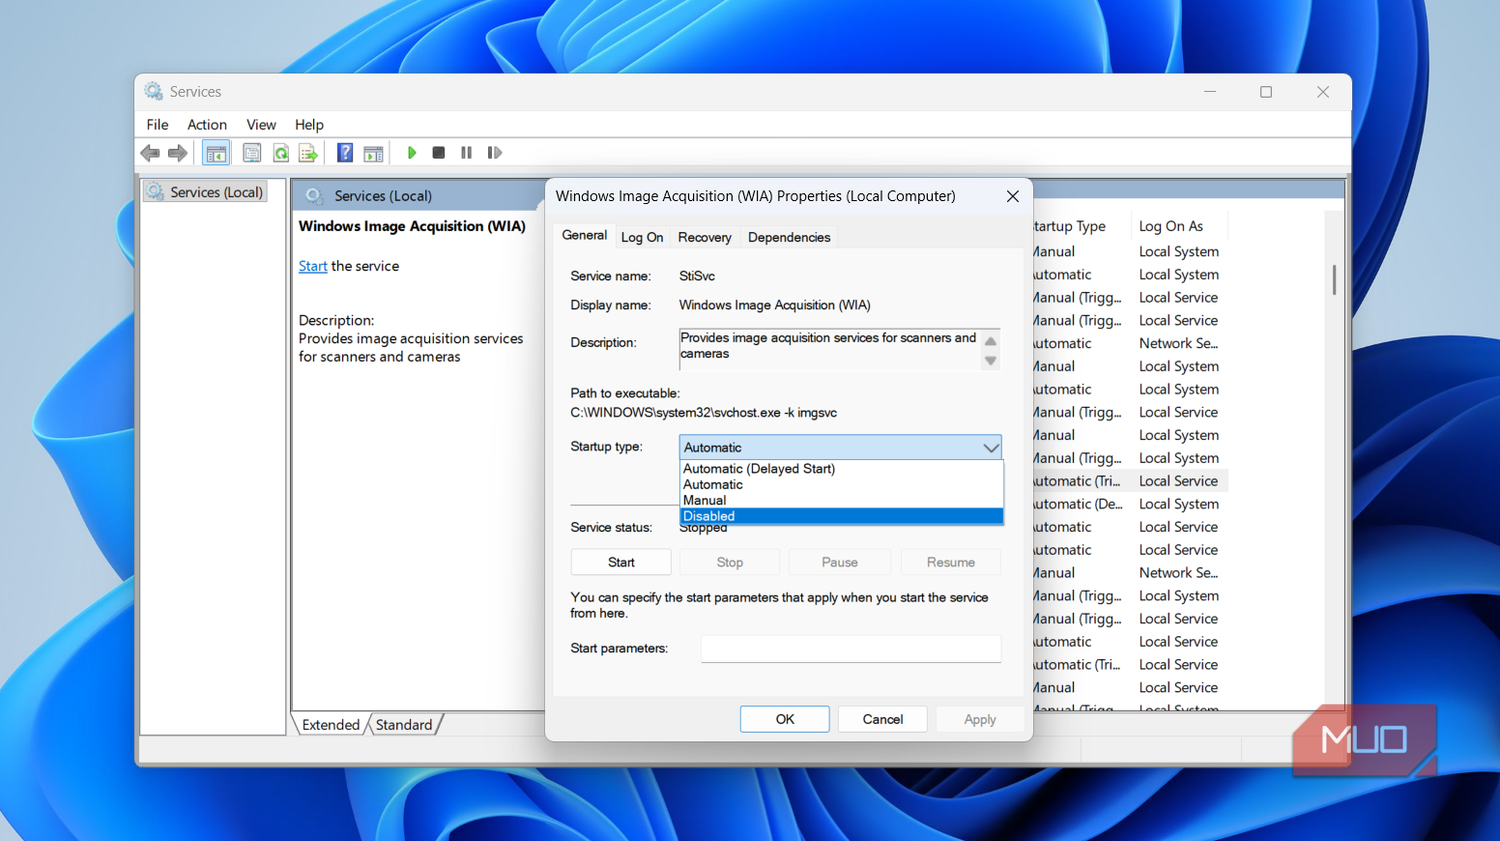Click in the Start parameters field
Viewport: 1500px width, 841px height.
click(x=851, y=648)
